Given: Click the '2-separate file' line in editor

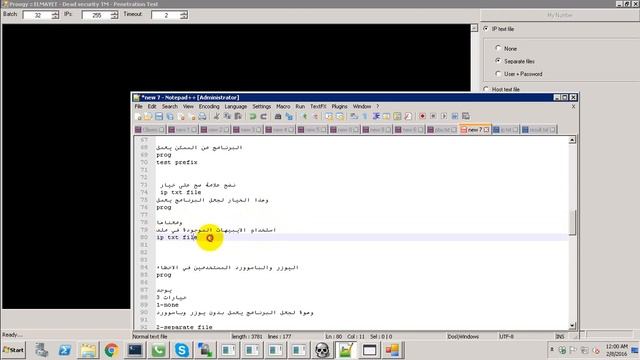Looking at the screenshot, I should click(184, 327).
